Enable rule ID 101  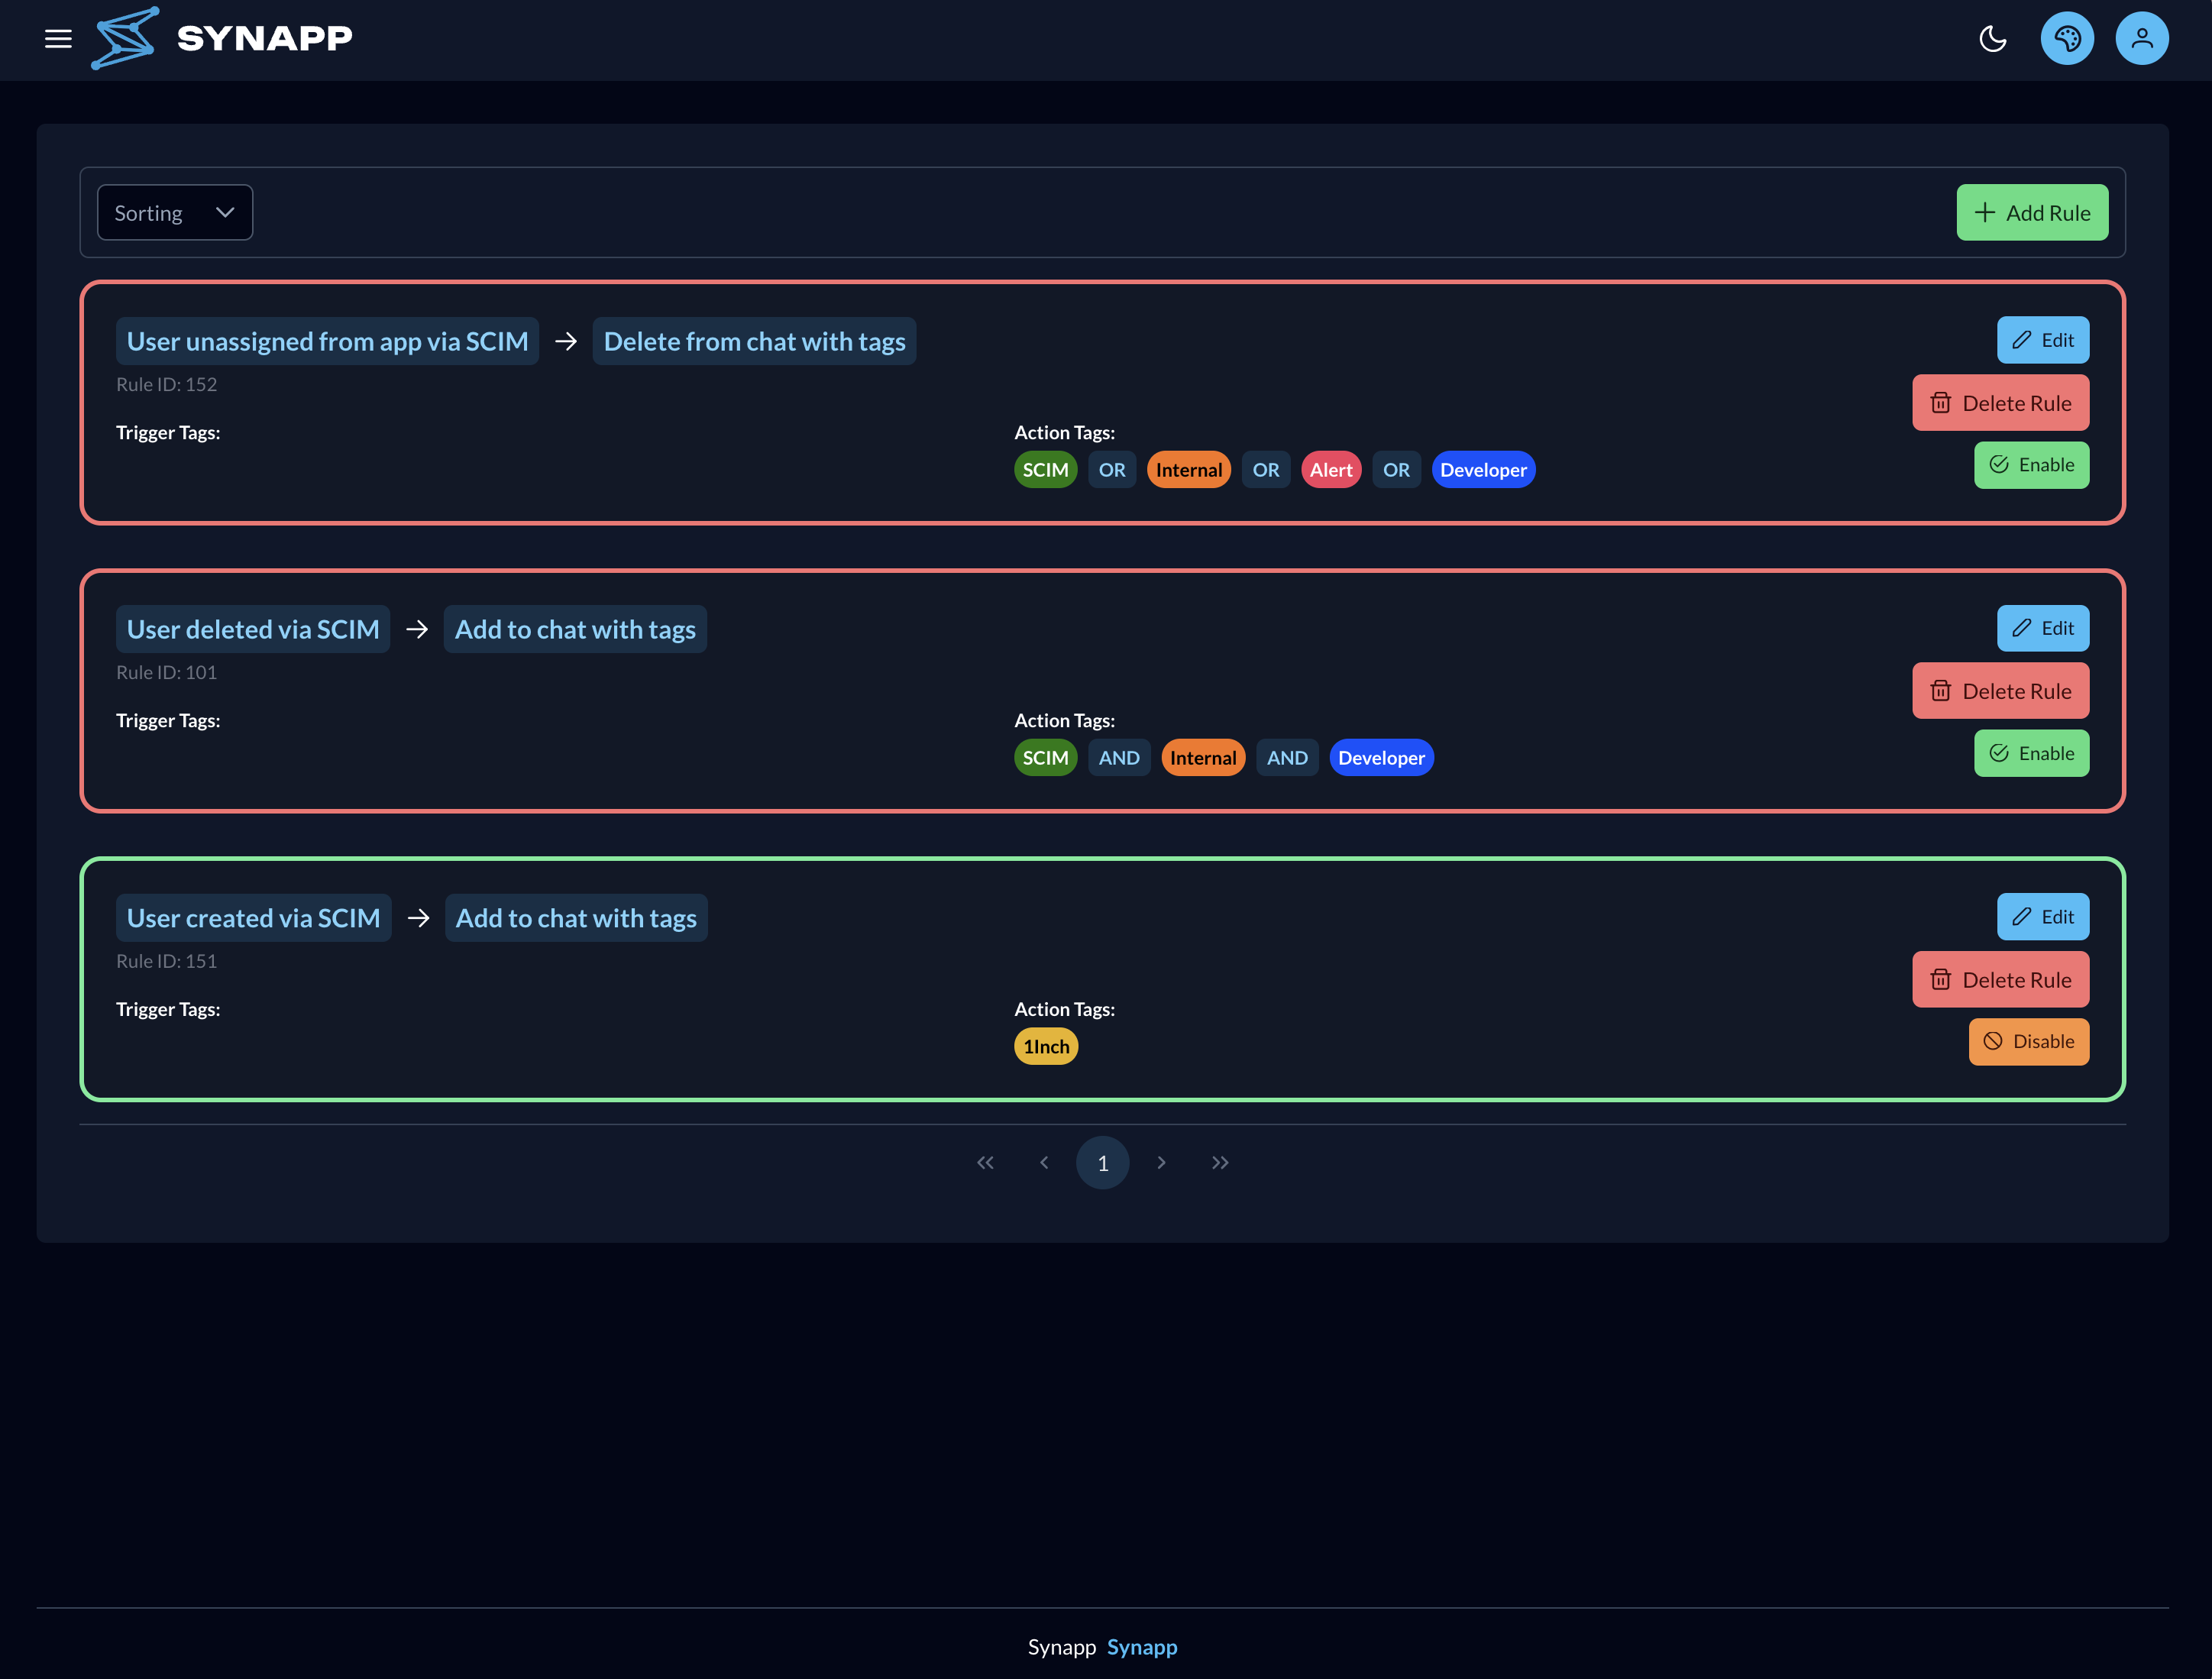[x=2031, y=753]
